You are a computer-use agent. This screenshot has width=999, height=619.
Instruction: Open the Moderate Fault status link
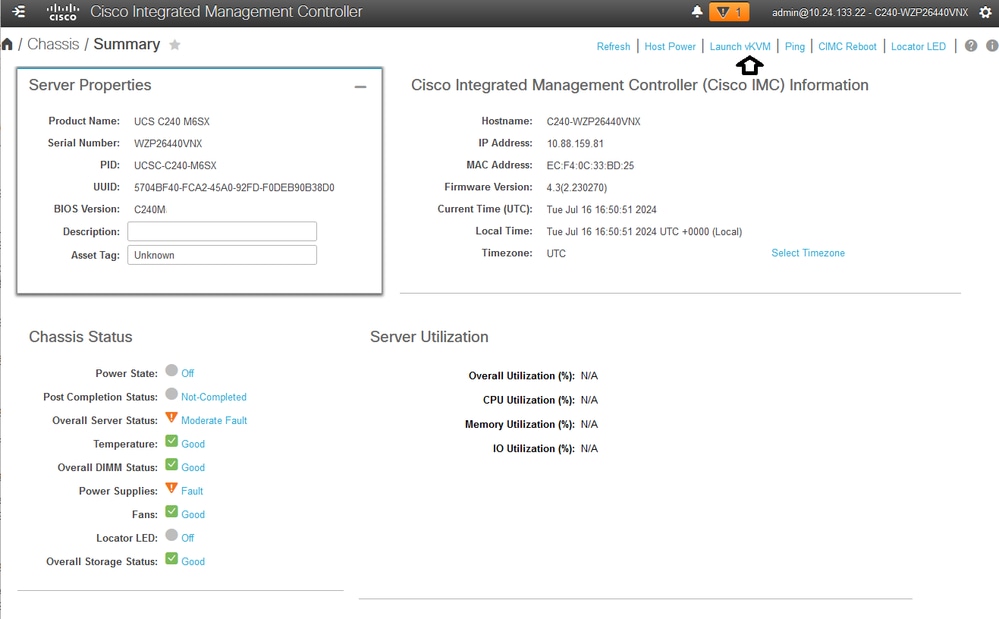click(x=214, y=420)
